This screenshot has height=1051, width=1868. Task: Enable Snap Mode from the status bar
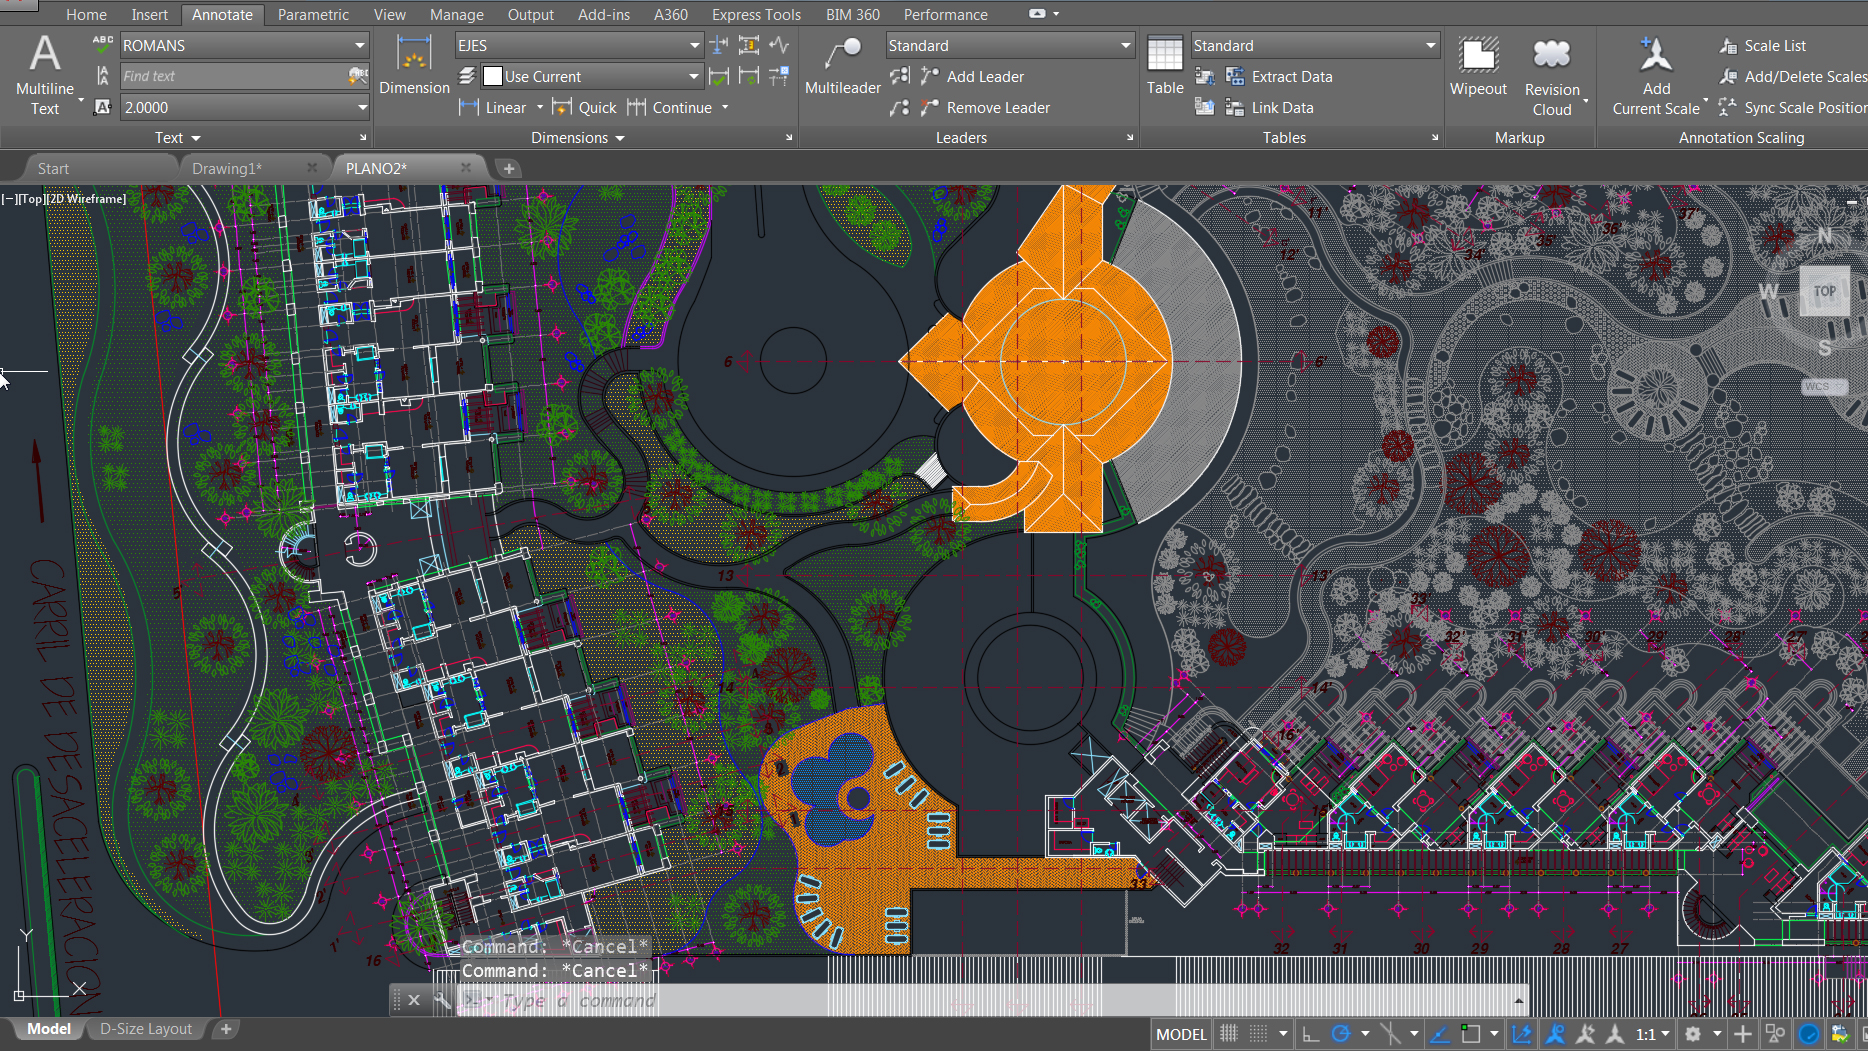[1256, 1034]
